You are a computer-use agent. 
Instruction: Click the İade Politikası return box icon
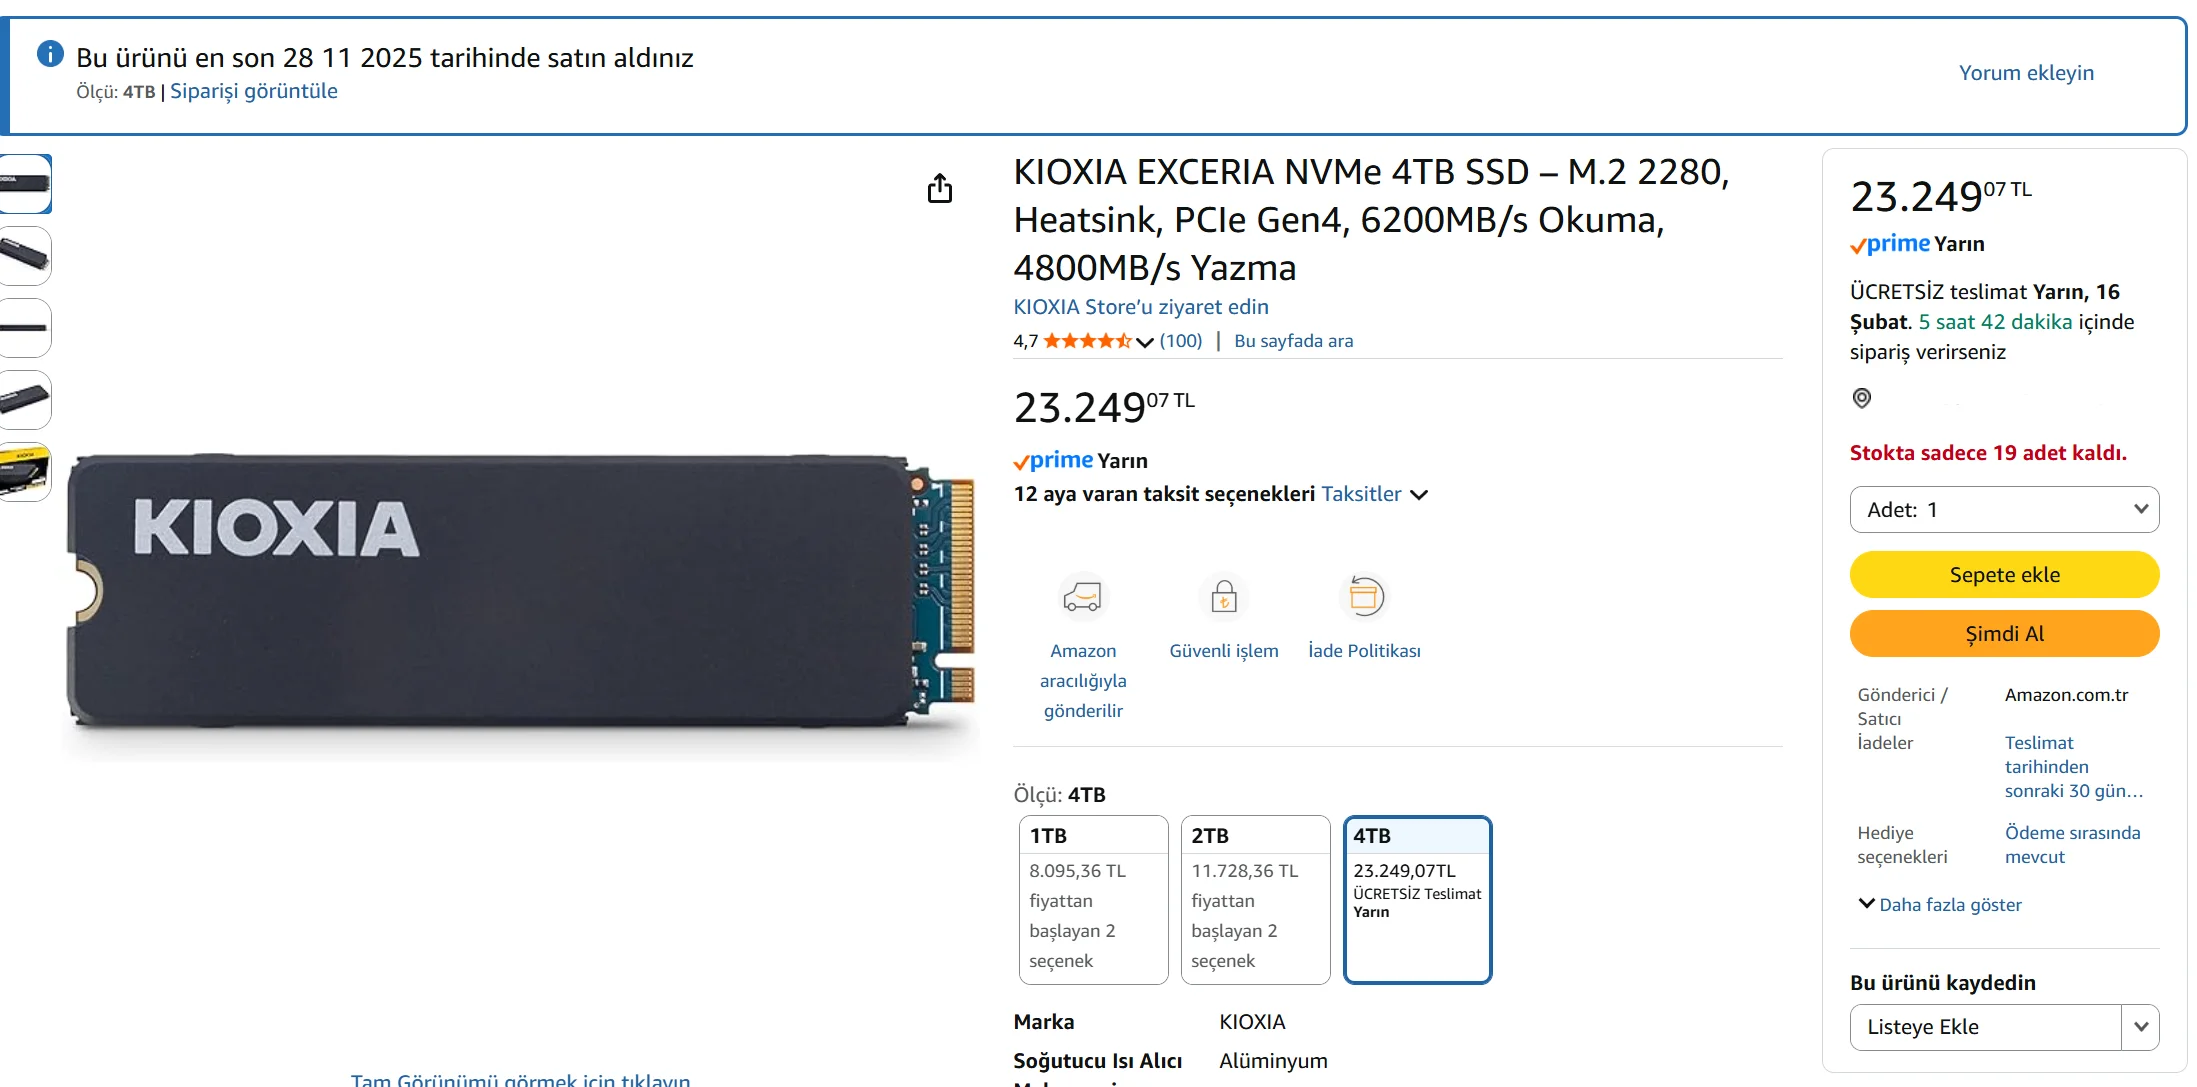[x=1365, y=597]
